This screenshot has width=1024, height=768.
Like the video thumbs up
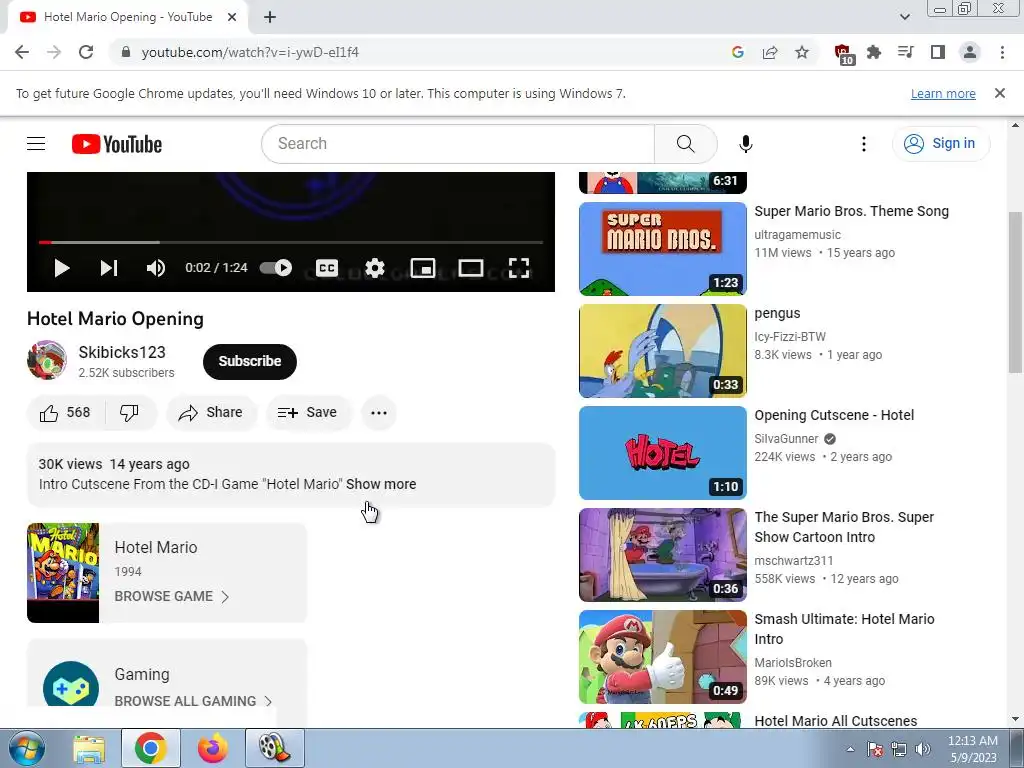coord(65,413)
